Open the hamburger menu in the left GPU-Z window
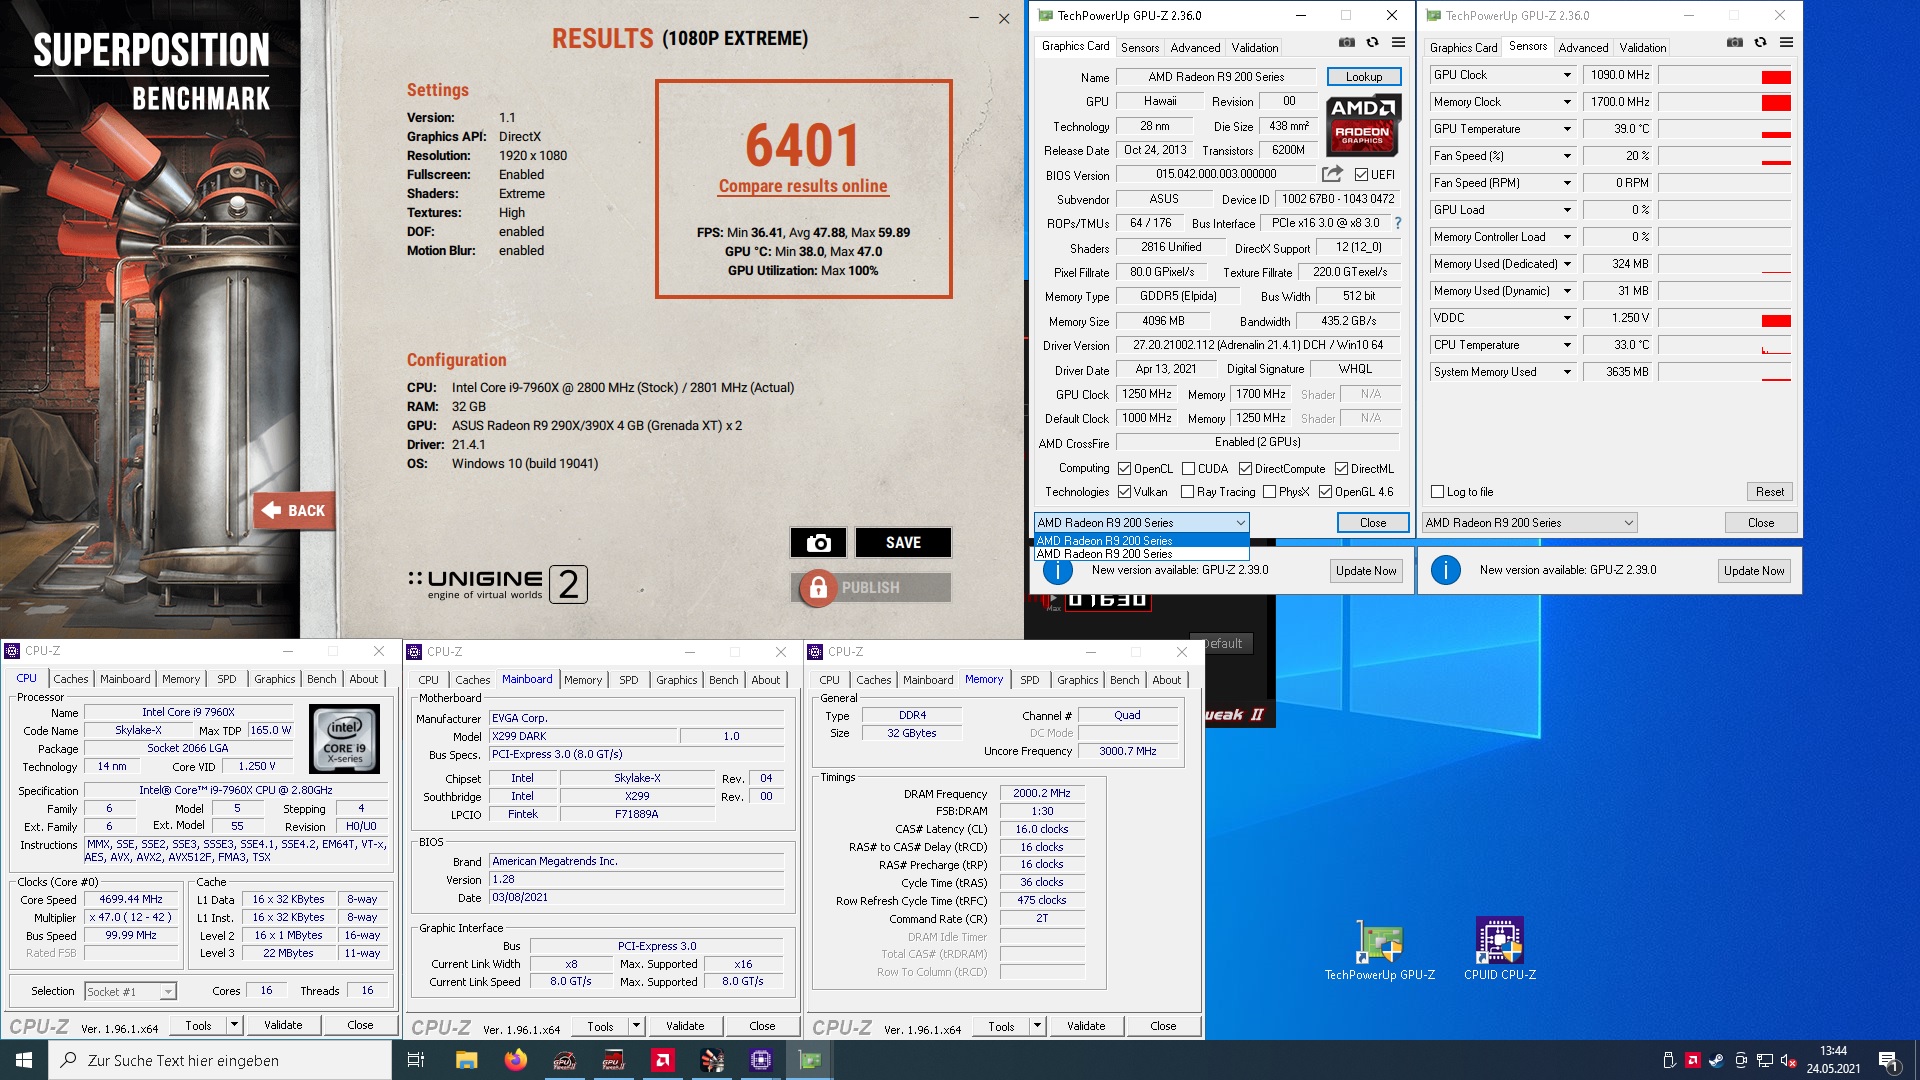The height and width of the screenshot is (1080, 1920). pos(1398,42)
